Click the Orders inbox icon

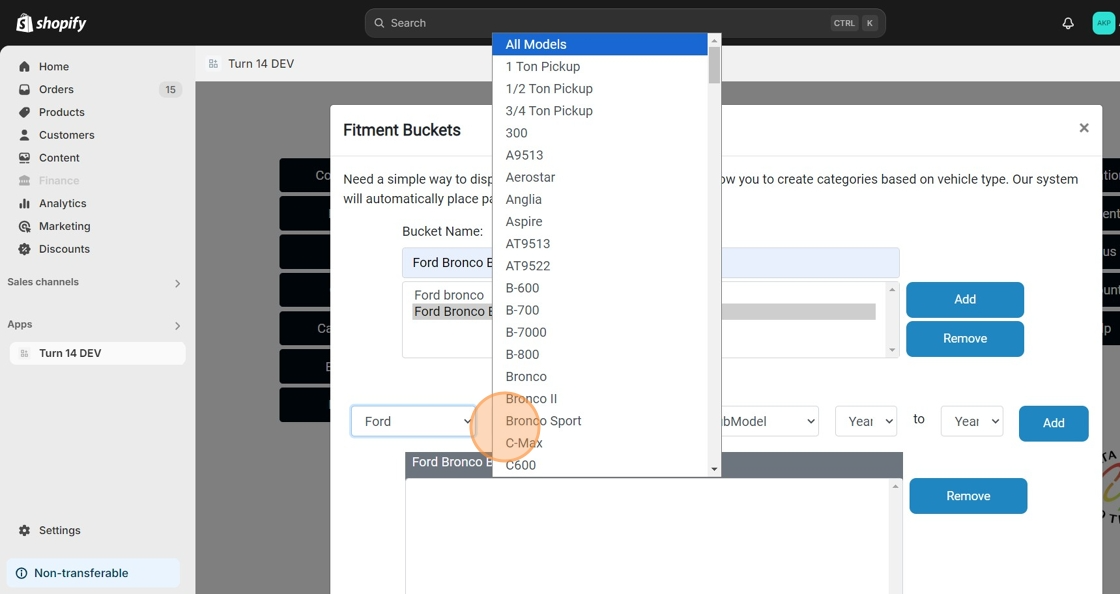(24, 89)
